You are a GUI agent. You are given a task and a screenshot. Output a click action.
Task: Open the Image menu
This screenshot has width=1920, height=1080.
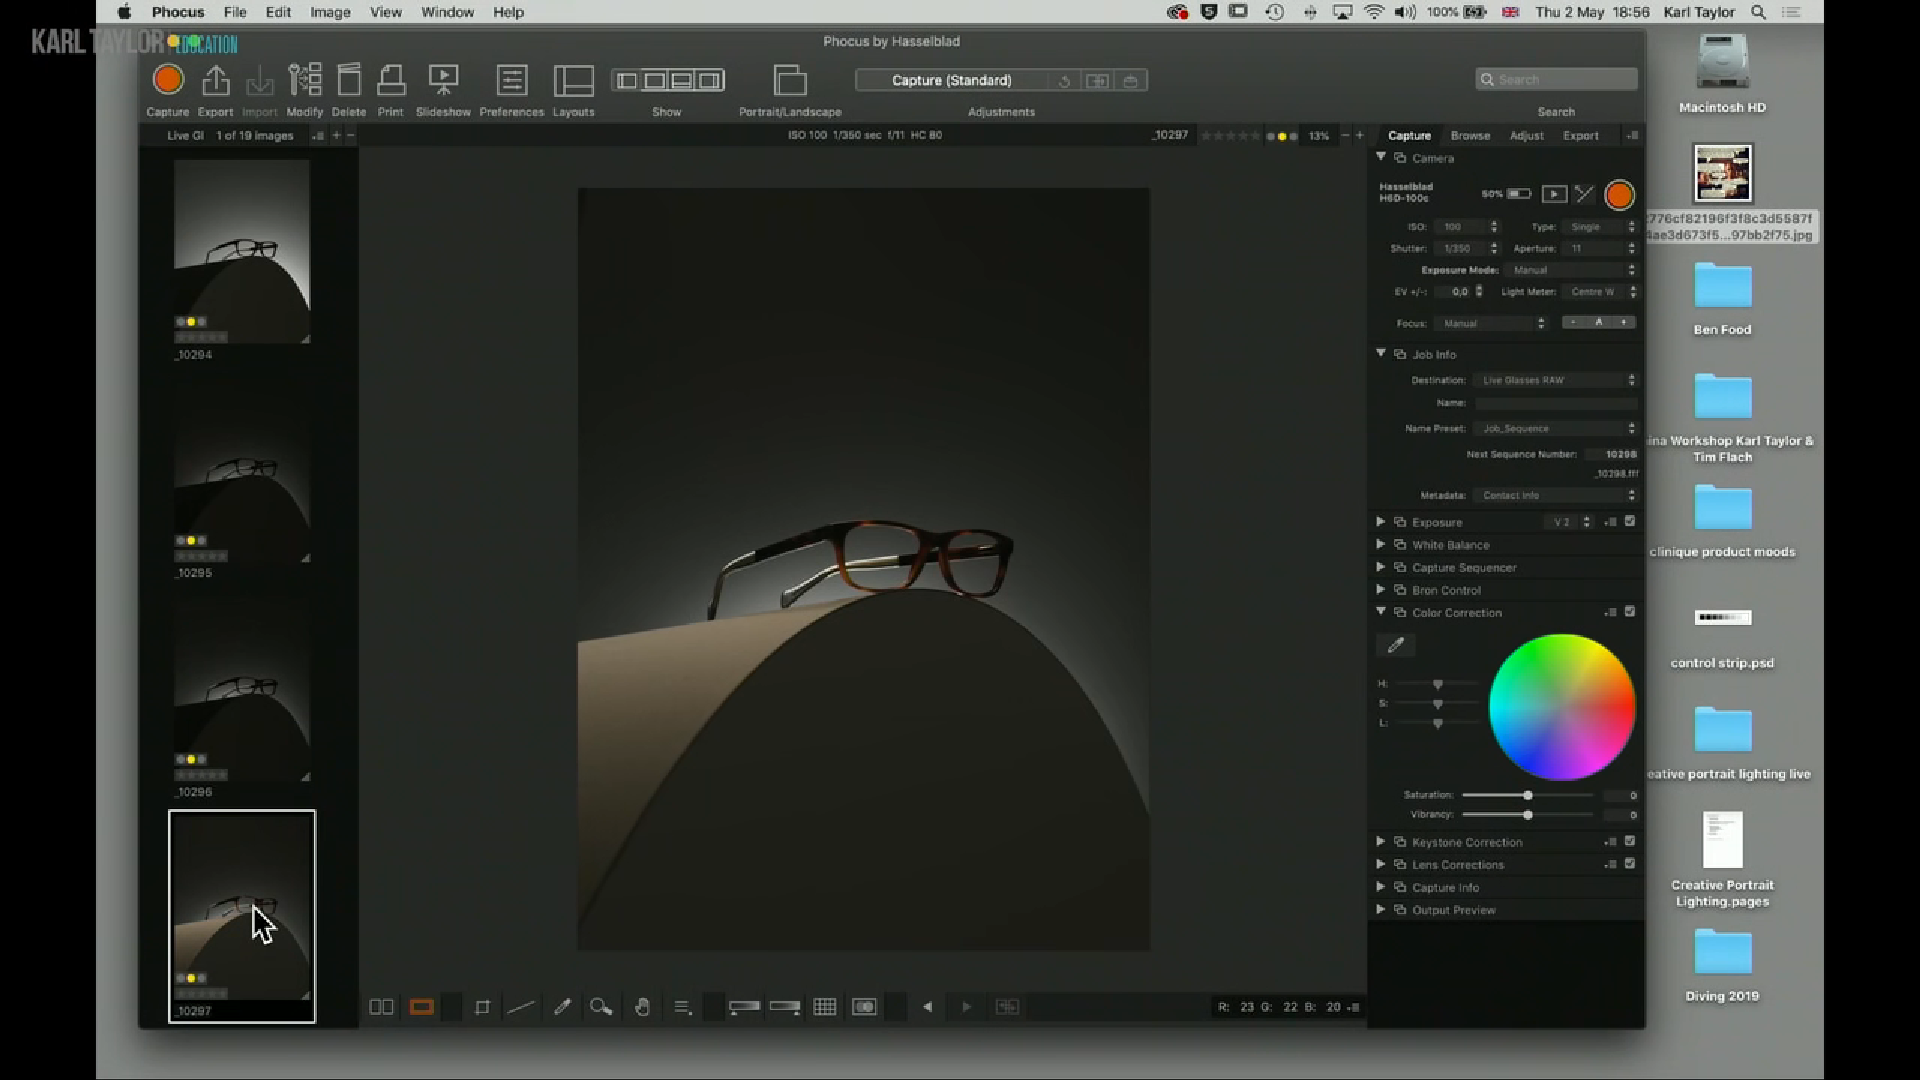tap(330, 12)
